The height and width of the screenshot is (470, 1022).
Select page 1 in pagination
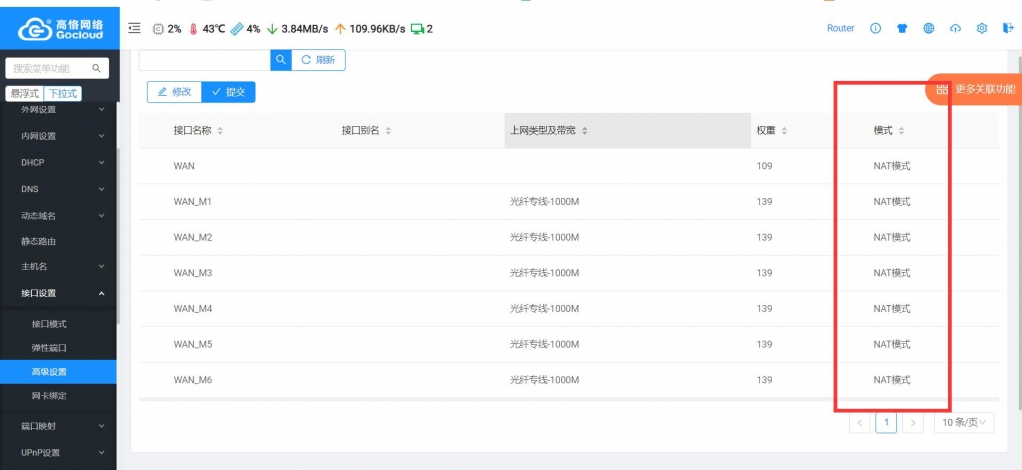(x=886, y=422)
